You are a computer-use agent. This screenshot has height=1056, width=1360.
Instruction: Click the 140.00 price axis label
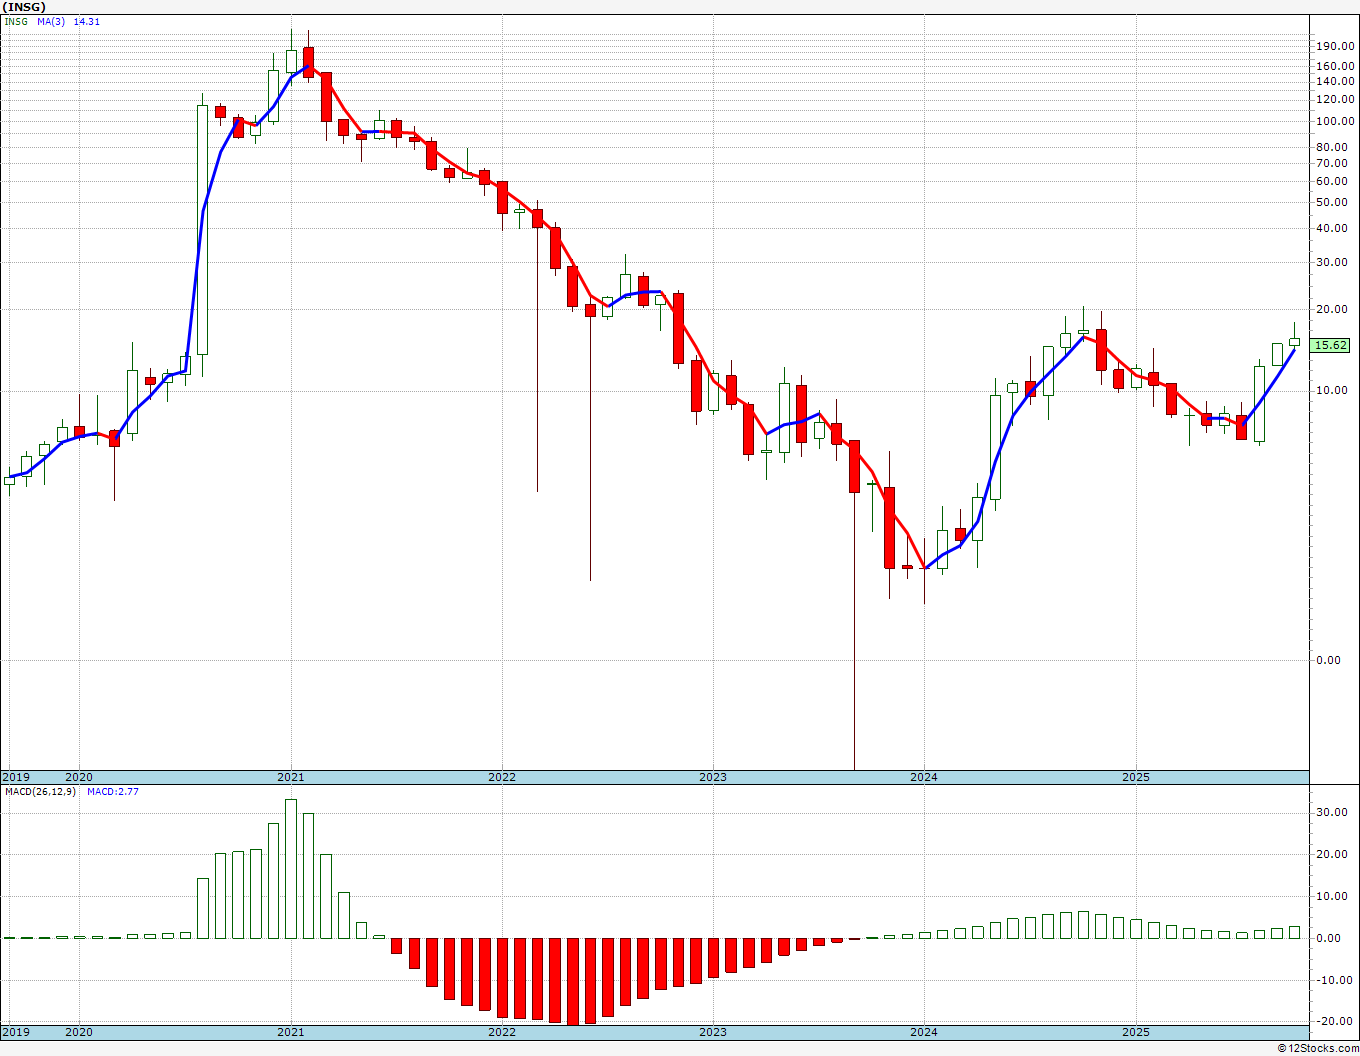point(1337,82)
